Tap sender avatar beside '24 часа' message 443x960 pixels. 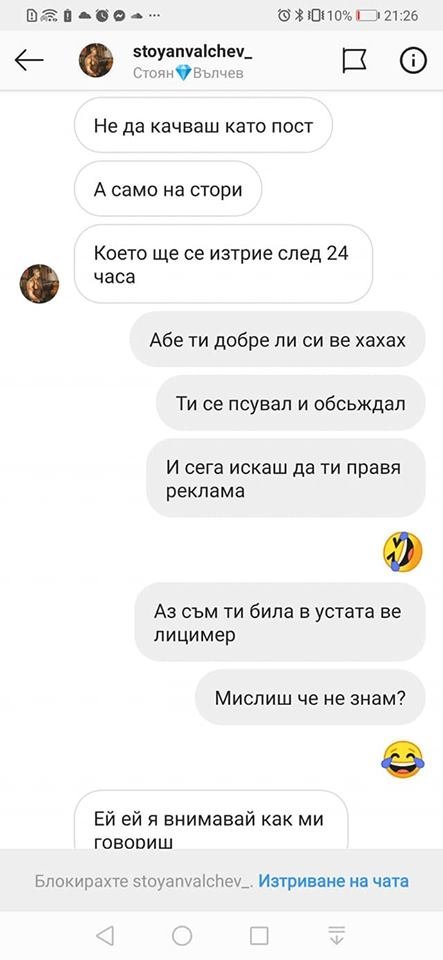(39, 283)
